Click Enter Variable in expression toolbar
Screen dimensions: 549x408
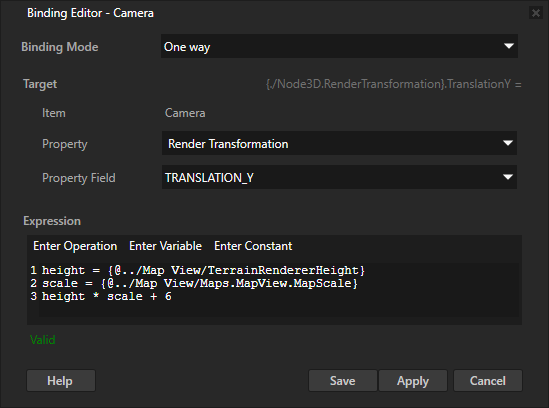point(165,246)
